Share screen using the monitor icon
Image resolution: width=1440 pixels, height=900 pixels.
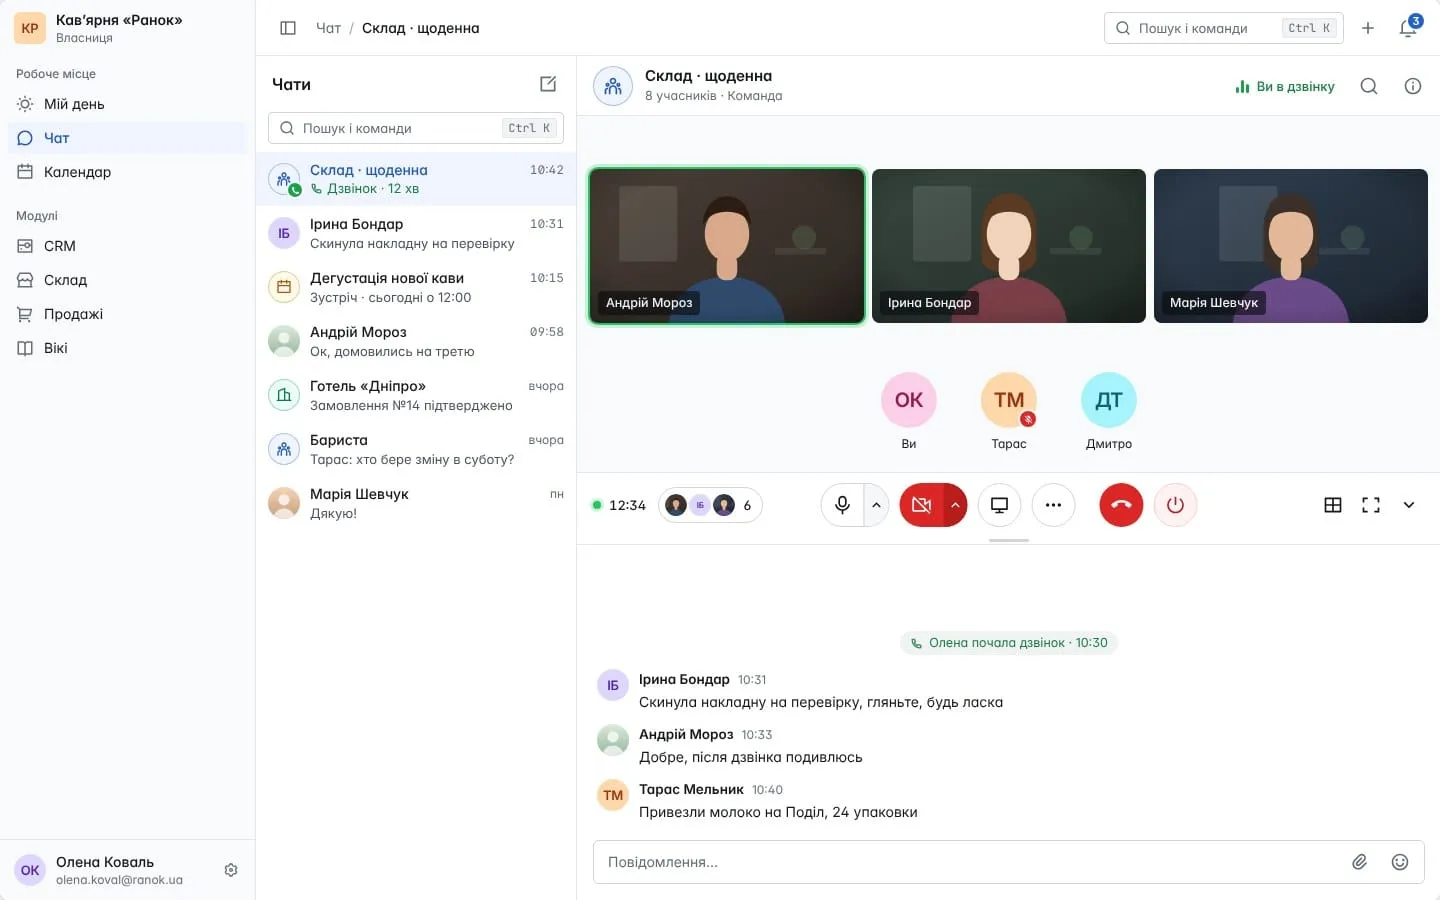(999, 505)
